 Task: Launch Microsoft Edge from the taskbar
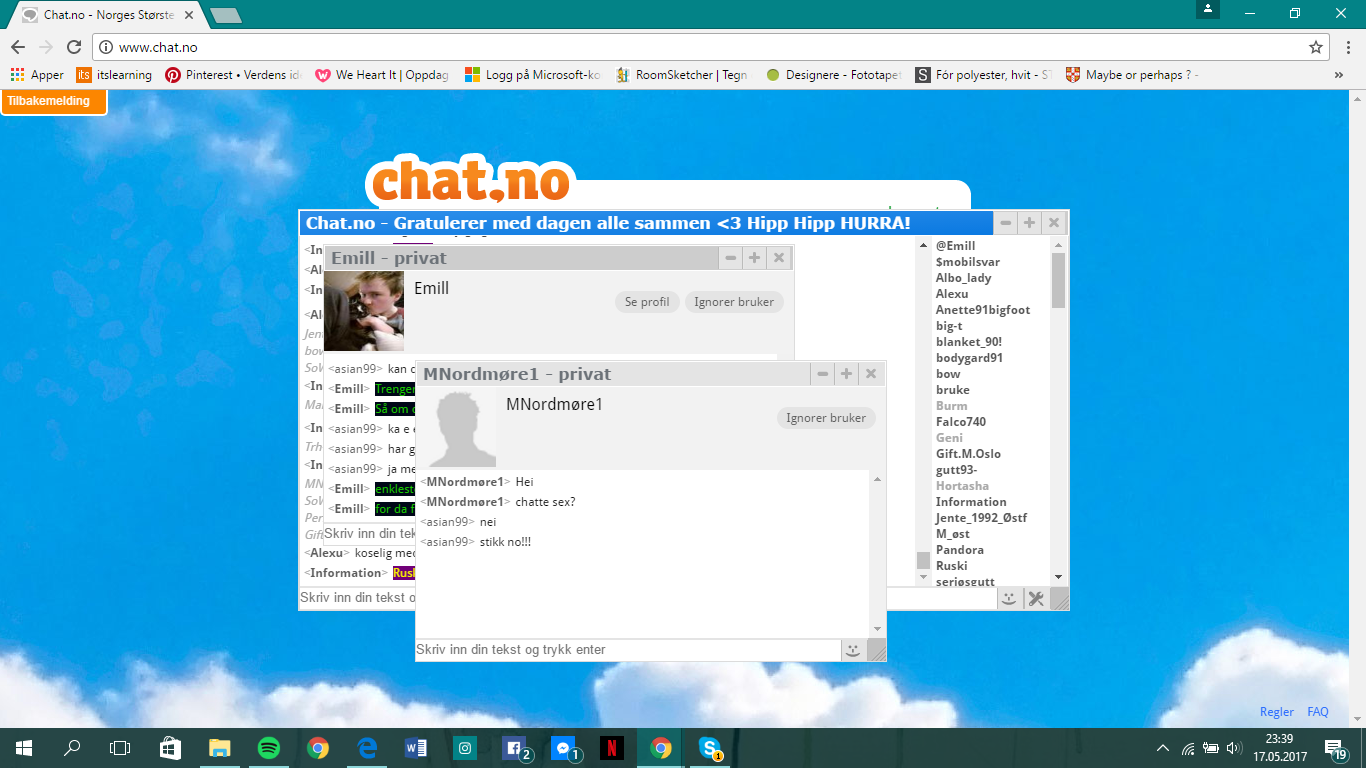[x=367, y=747]
